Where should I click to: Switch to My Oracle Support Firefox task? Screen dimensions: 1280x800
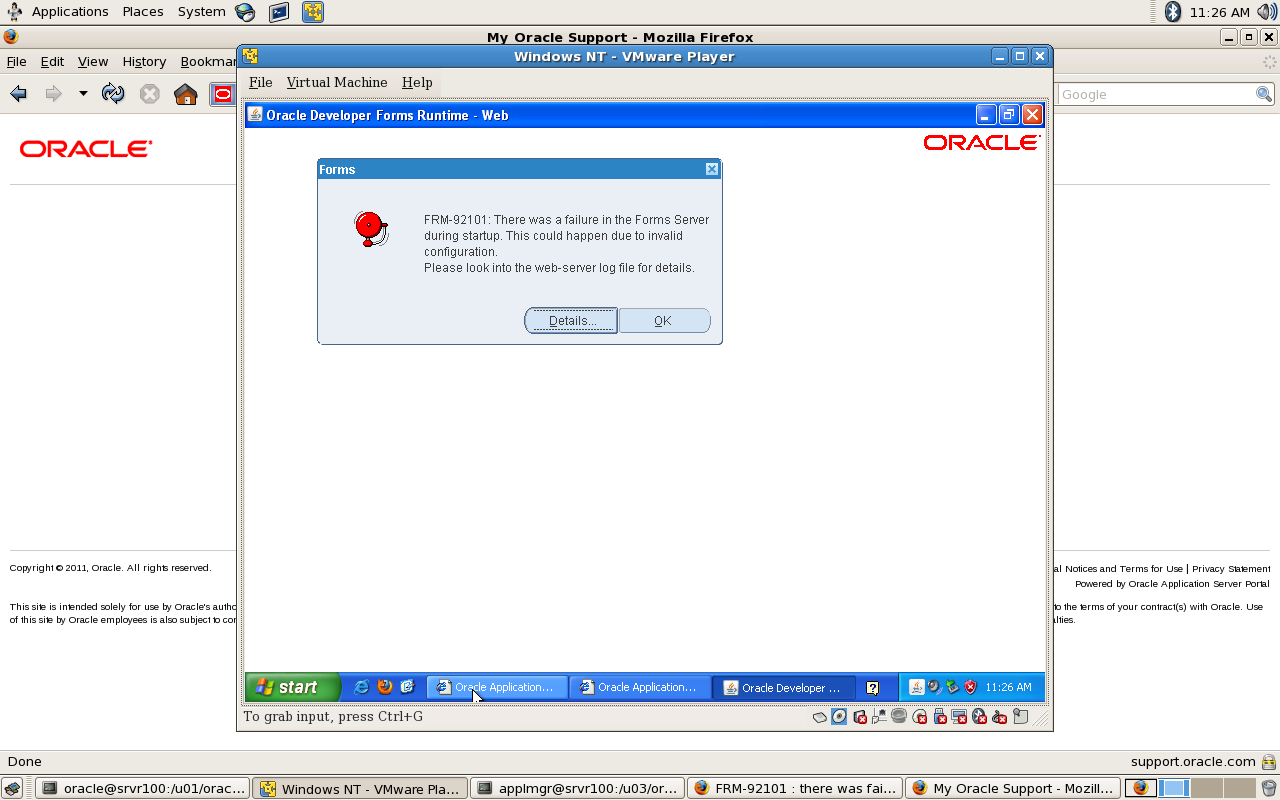pos(1013,788)
